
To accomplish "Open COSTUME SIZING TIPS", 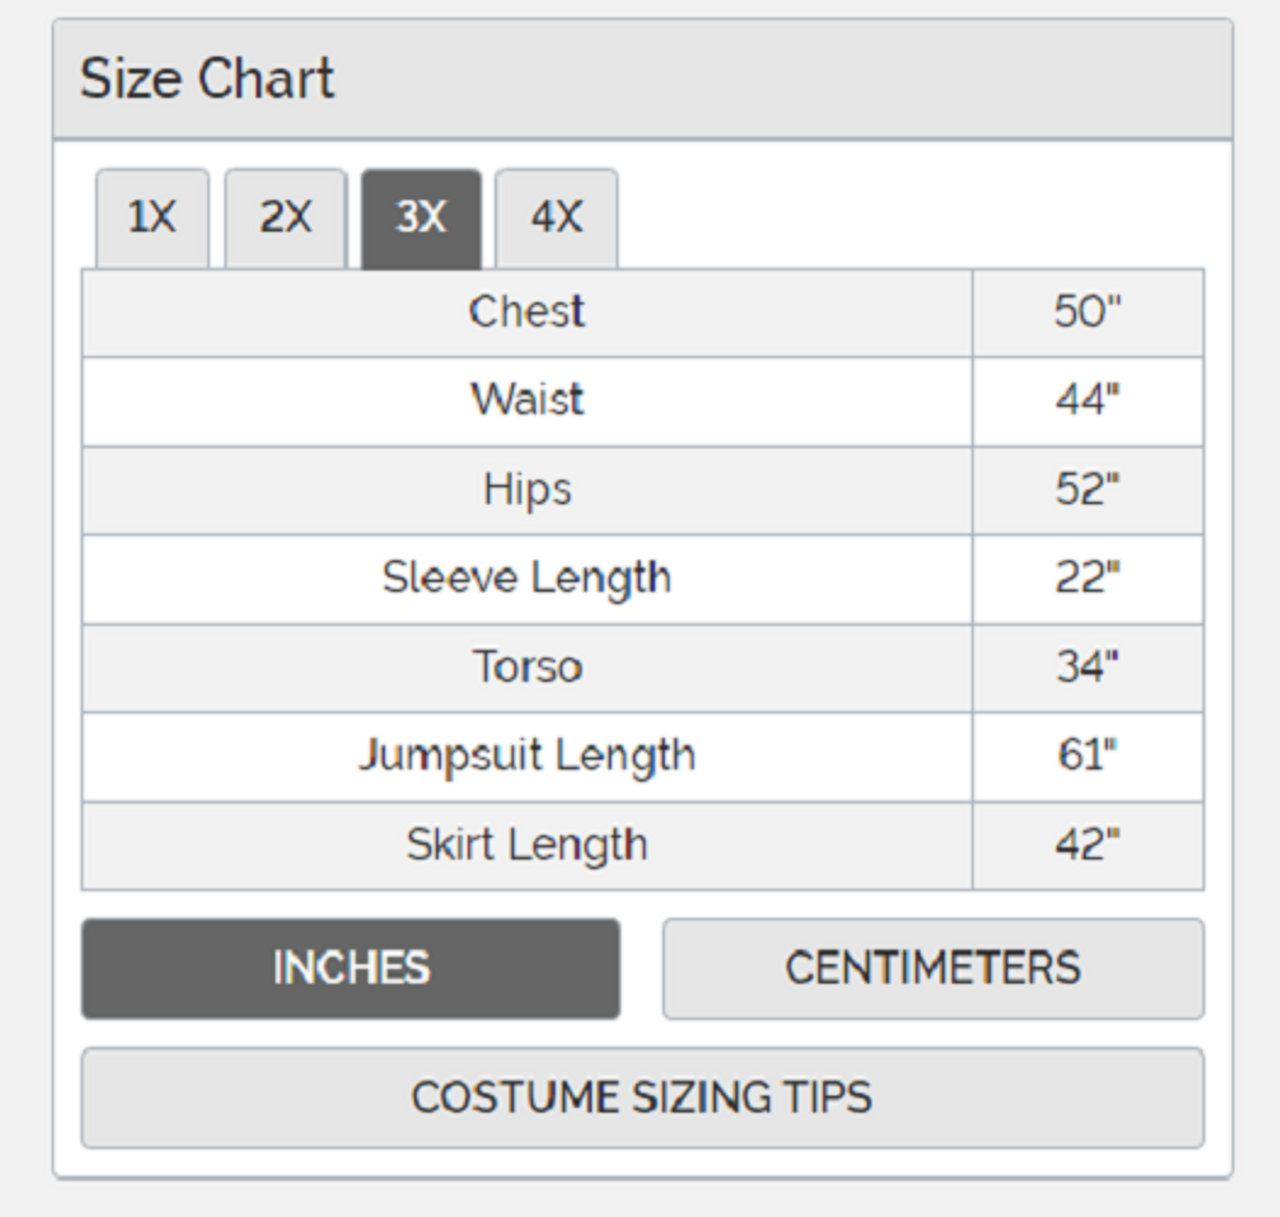I will click(x=642, y=1097).
